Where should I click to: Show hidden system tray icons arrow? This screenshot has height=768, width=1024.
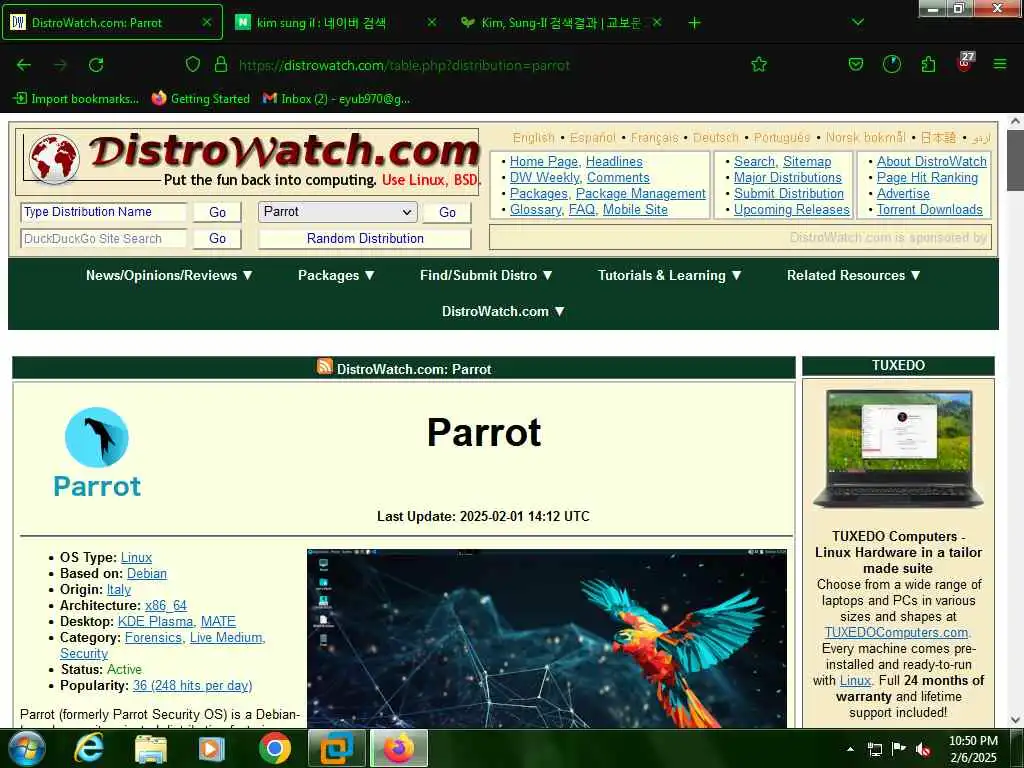pyautogui.click(x=850, y=748)
